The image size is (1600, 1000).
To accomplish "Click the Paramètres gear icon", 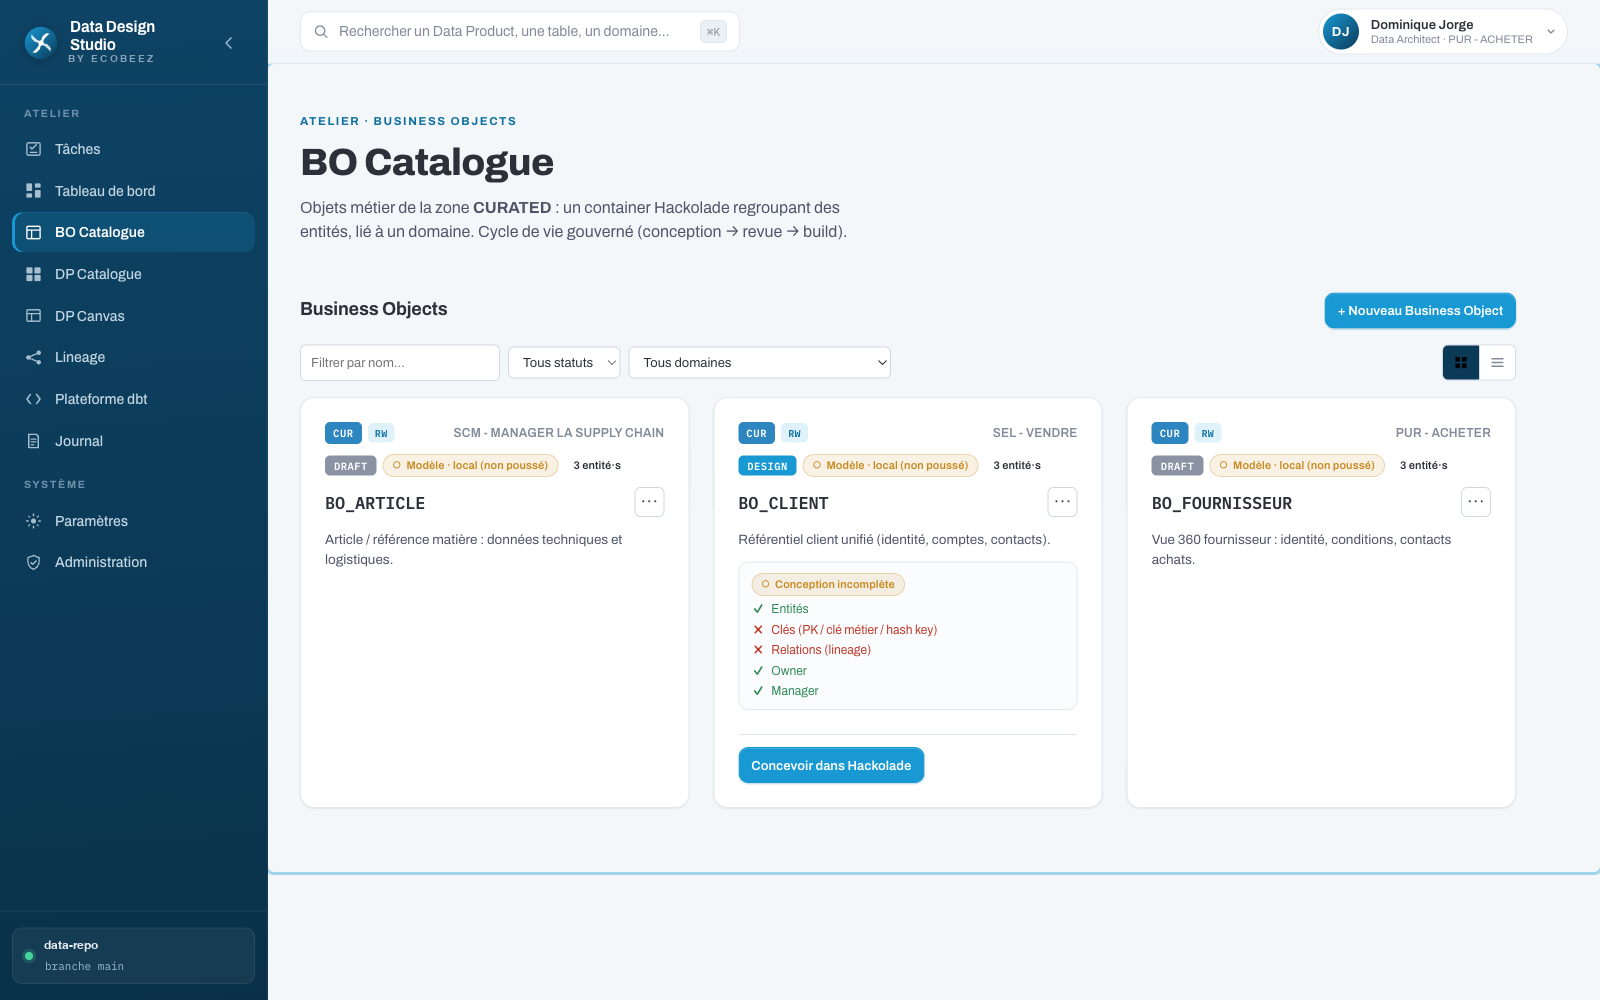I will (x=33, y=521).
